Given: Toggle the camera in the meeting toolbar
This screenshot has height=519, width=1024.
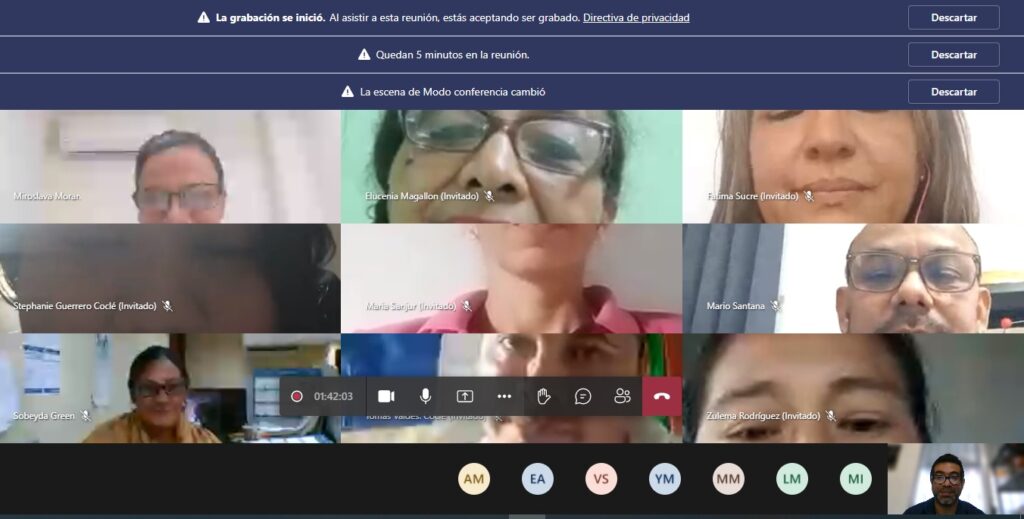Looking at the screenshot, I should click(386, 396).
